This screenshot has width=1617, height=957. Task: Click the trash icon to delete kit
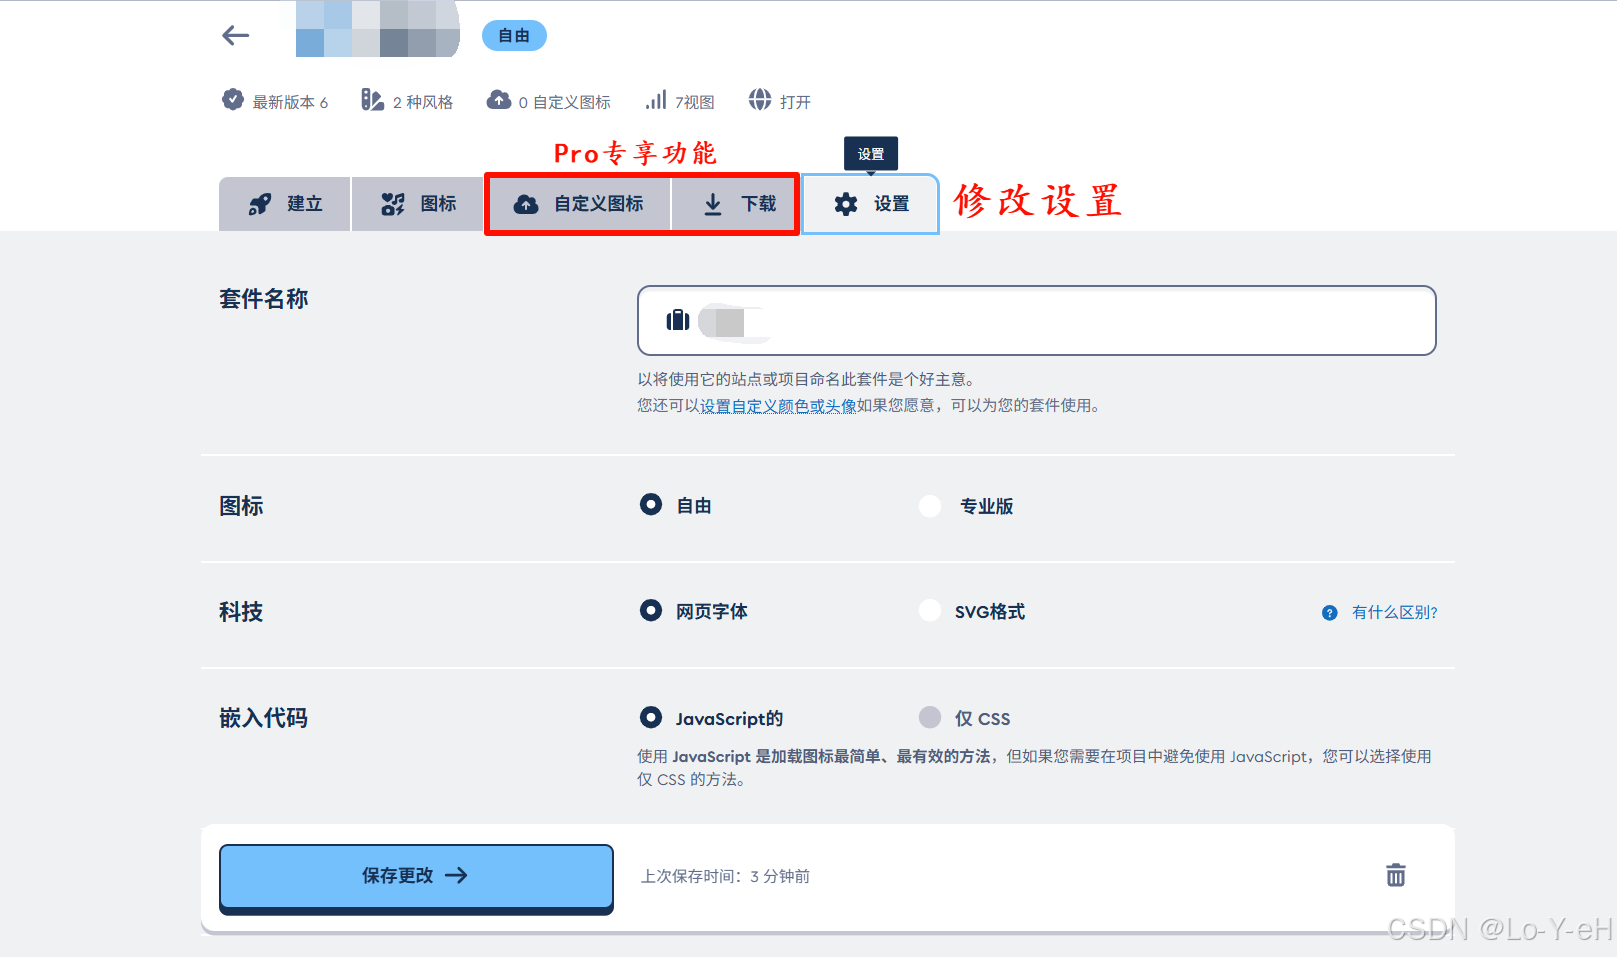pyautogui.click(x=1395, y=875)
